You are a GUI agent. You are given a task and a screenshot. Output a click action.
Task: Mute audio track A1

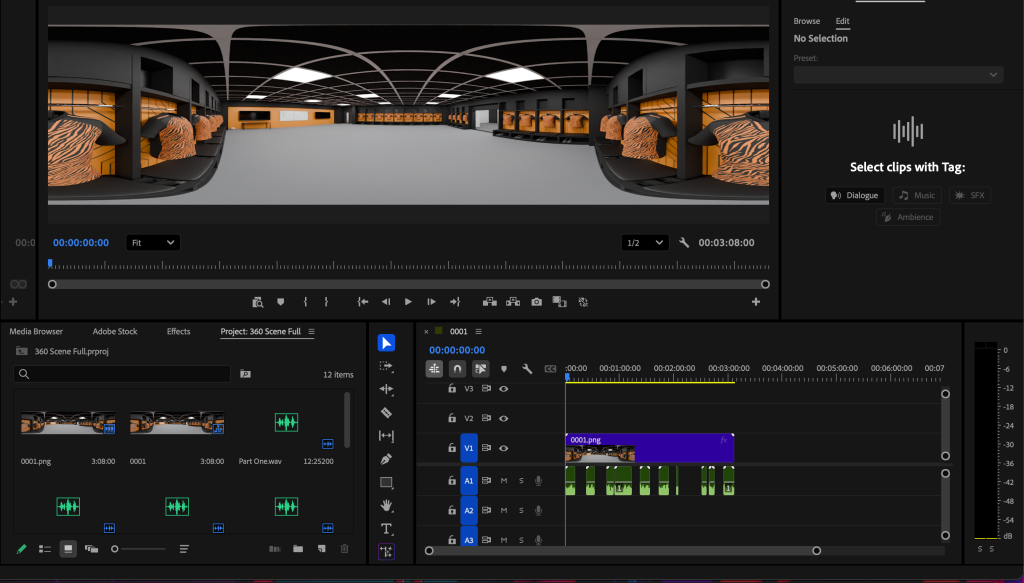tap(504, 481)
